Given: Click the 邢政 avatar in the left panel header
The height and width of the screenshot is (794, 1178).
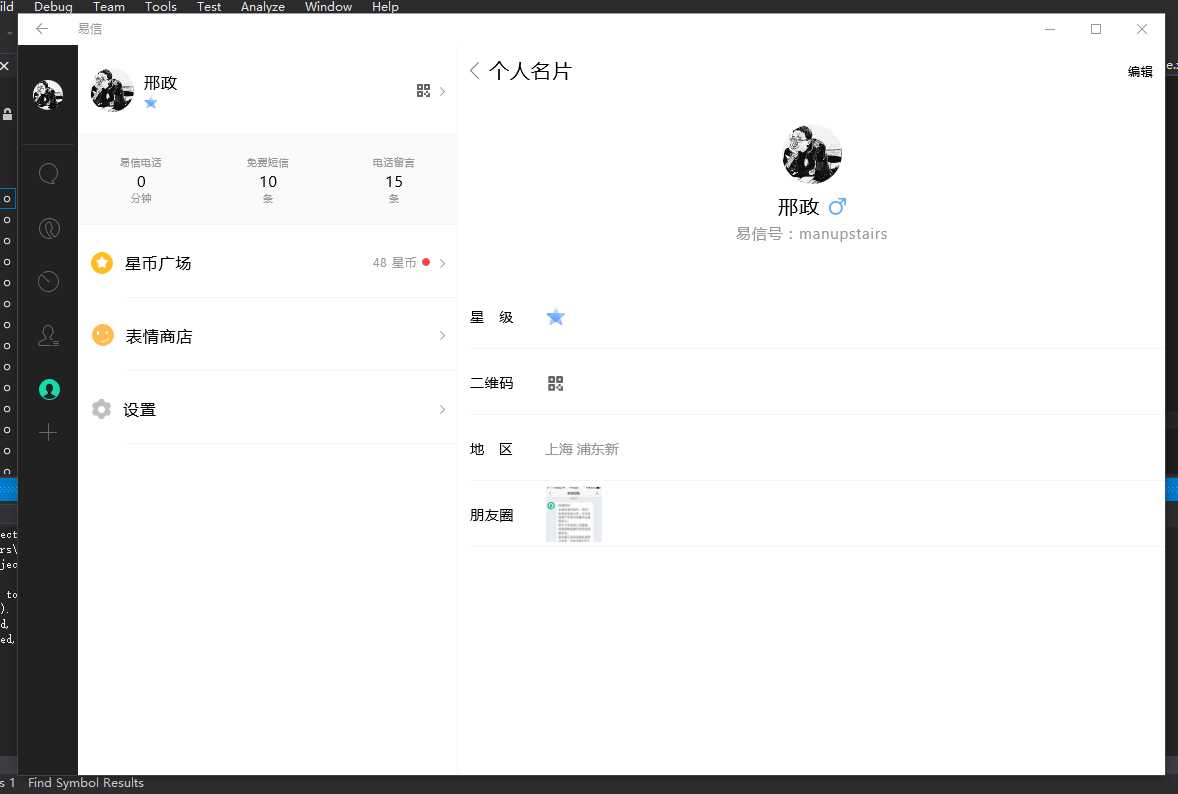Looking at the screenshot, I should pos(112,90).
